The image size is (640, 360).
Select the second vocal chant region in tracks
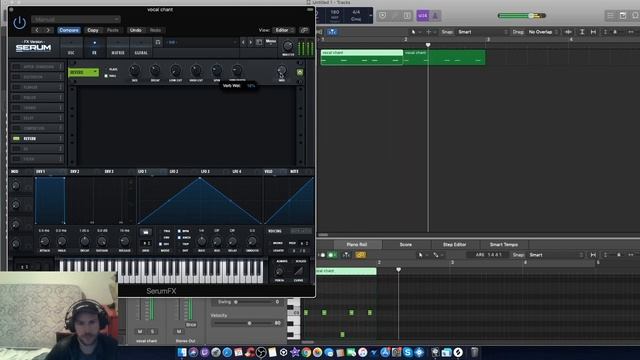pos(444,57)
